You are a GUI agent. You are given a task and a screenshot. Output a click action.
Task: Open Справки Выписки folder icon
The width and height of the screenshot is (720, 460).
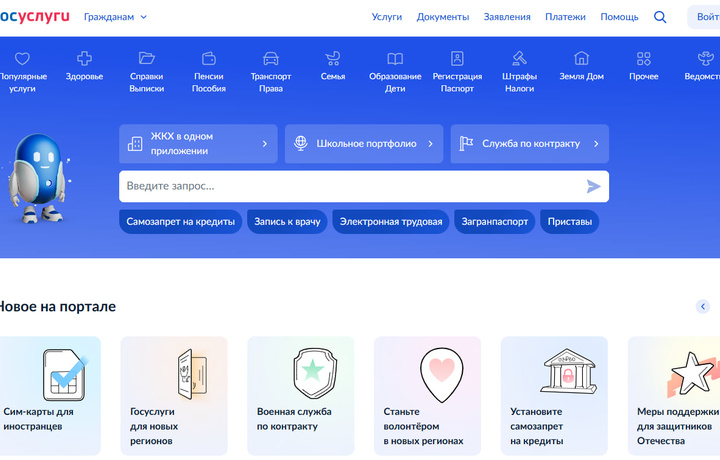coord(146,58)
